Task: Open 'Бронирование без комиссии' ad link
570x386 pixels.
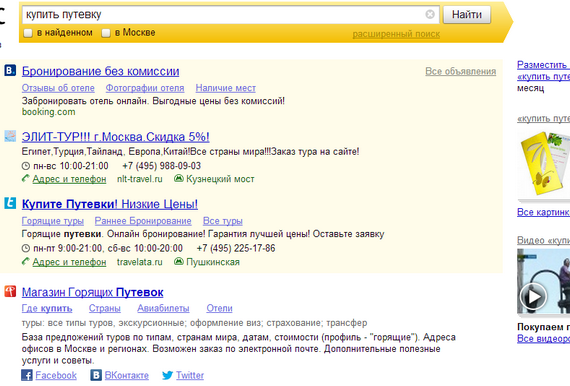Action: (x=100, y=71)
